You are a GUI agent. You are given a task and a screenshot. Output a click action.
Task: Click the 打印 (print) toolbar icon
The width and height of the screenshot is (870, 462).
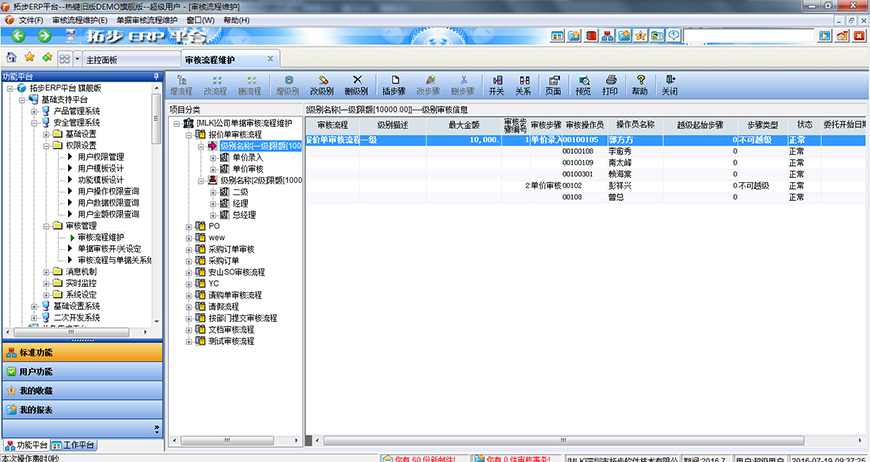(x=609, y=84)
